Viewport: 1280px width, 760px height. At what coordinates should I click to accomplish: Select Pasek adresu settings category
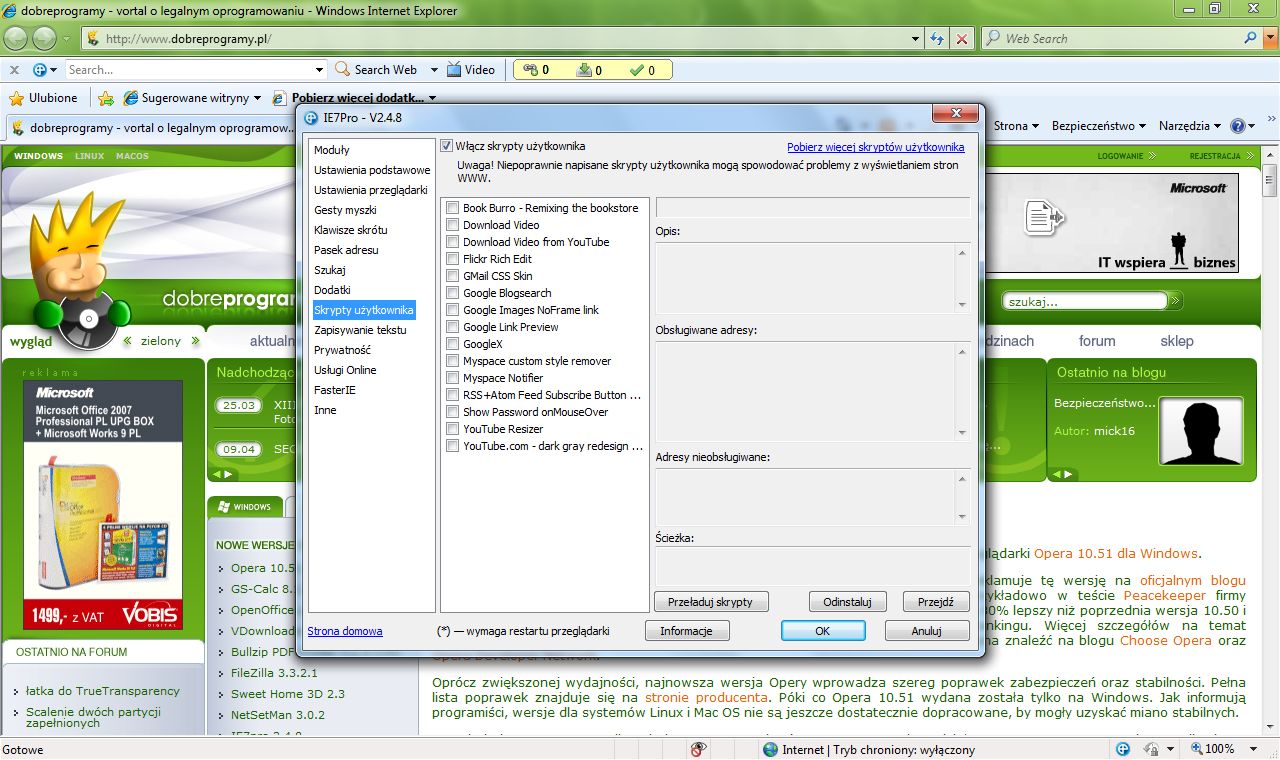346,250
